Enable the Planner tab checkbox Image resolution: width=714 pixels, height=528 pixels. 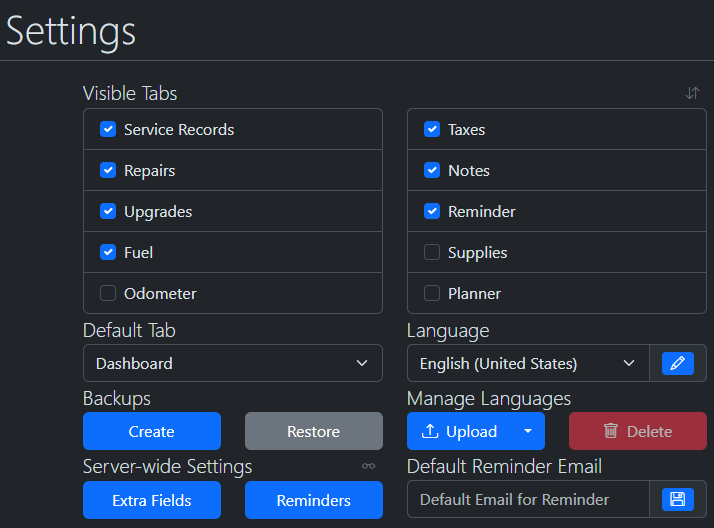coord(432,293)
